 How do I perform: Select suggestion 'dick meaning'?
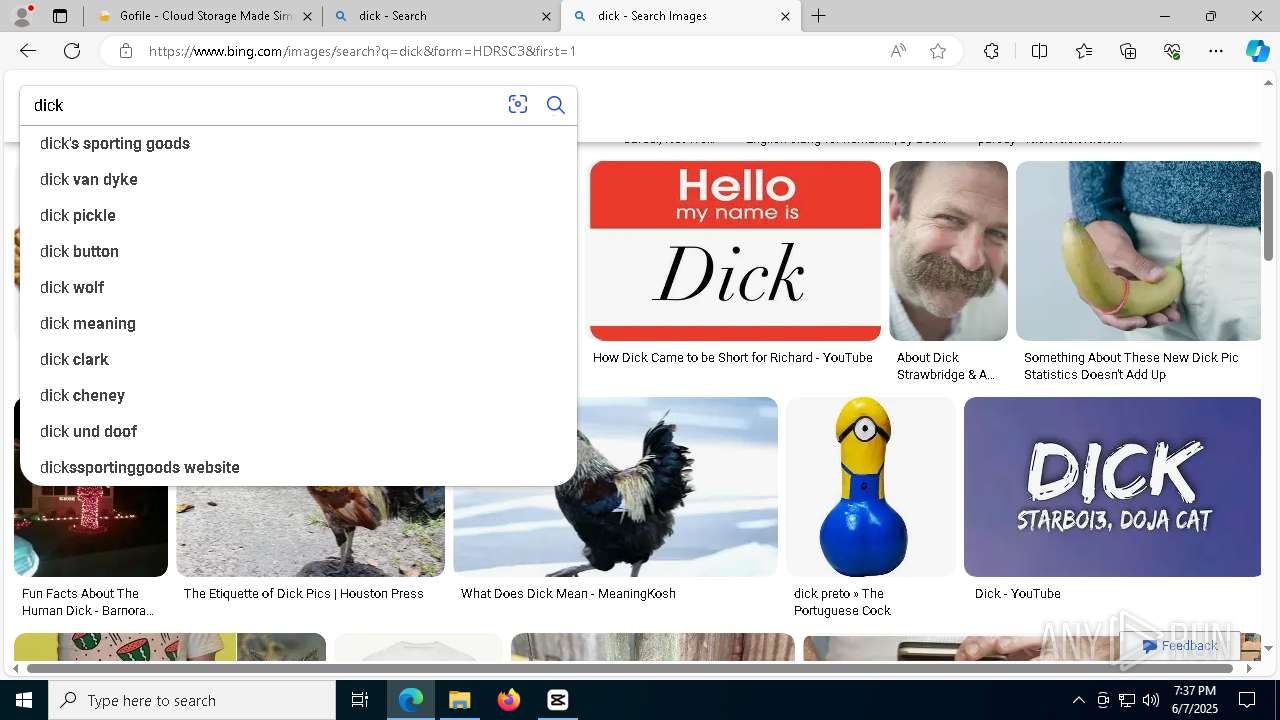pos(298,323)
